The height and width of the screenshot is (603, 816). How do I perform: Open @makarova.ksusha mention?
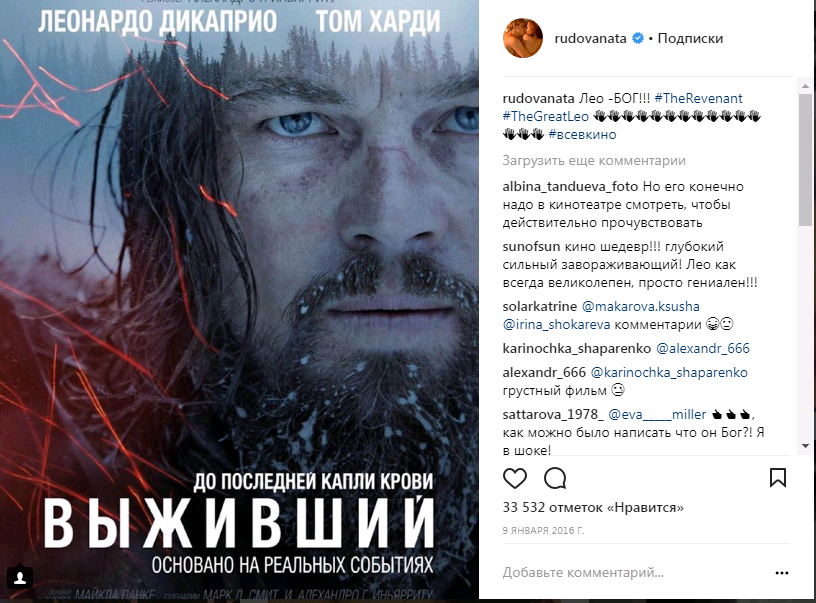(x=641, y=306)
